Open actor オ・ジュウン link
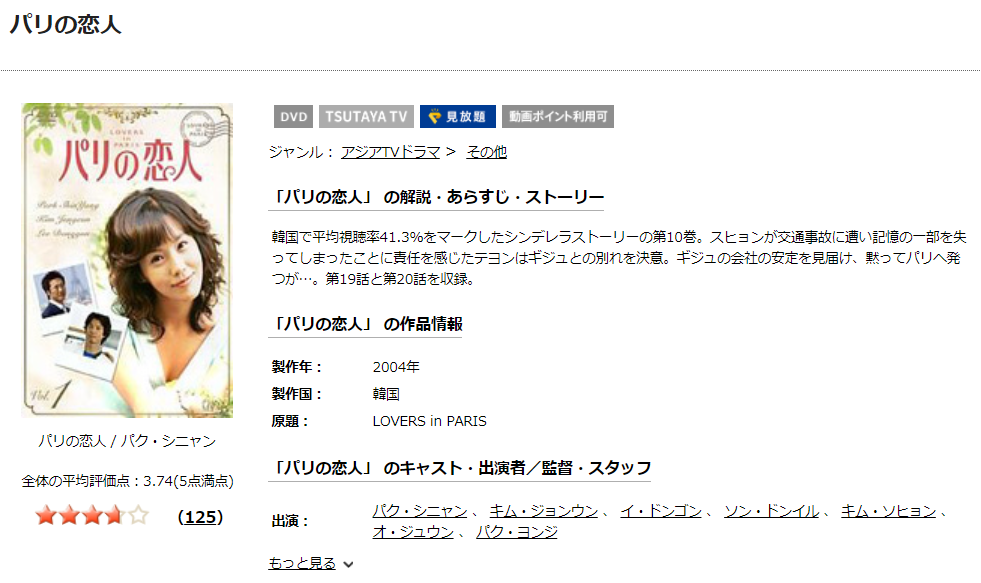This screenshot has height=583, width=981. click(413, 532)
